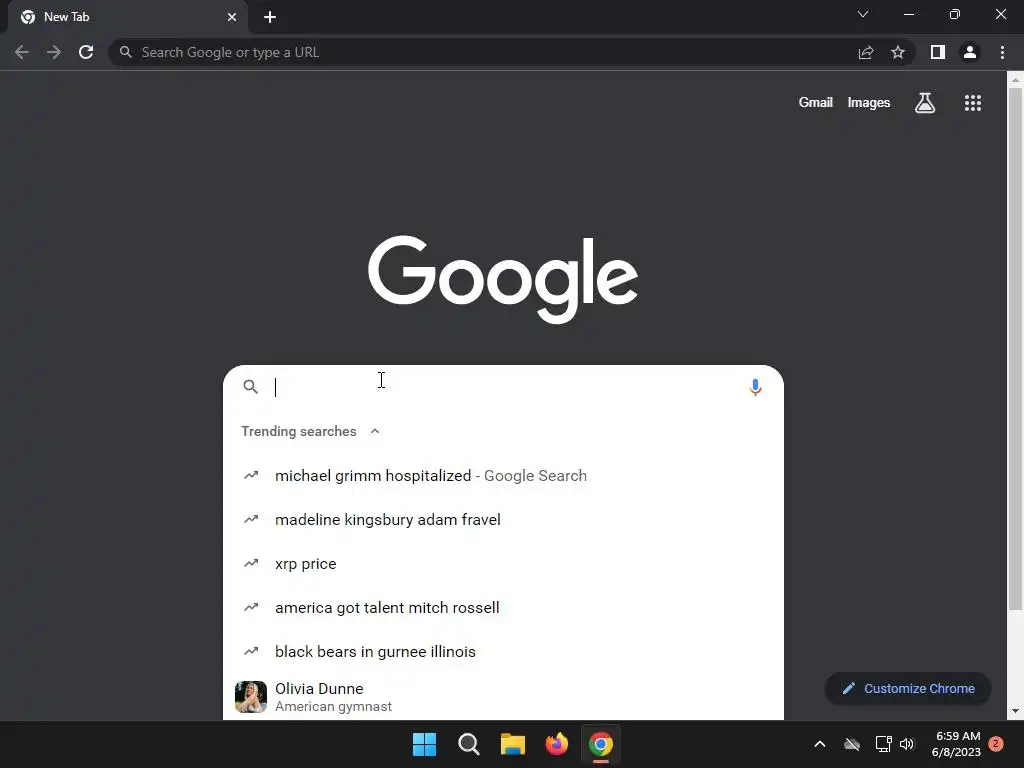Open Search Labs flask icon
Screen dimensions: 1024x768
coord(925,103)
